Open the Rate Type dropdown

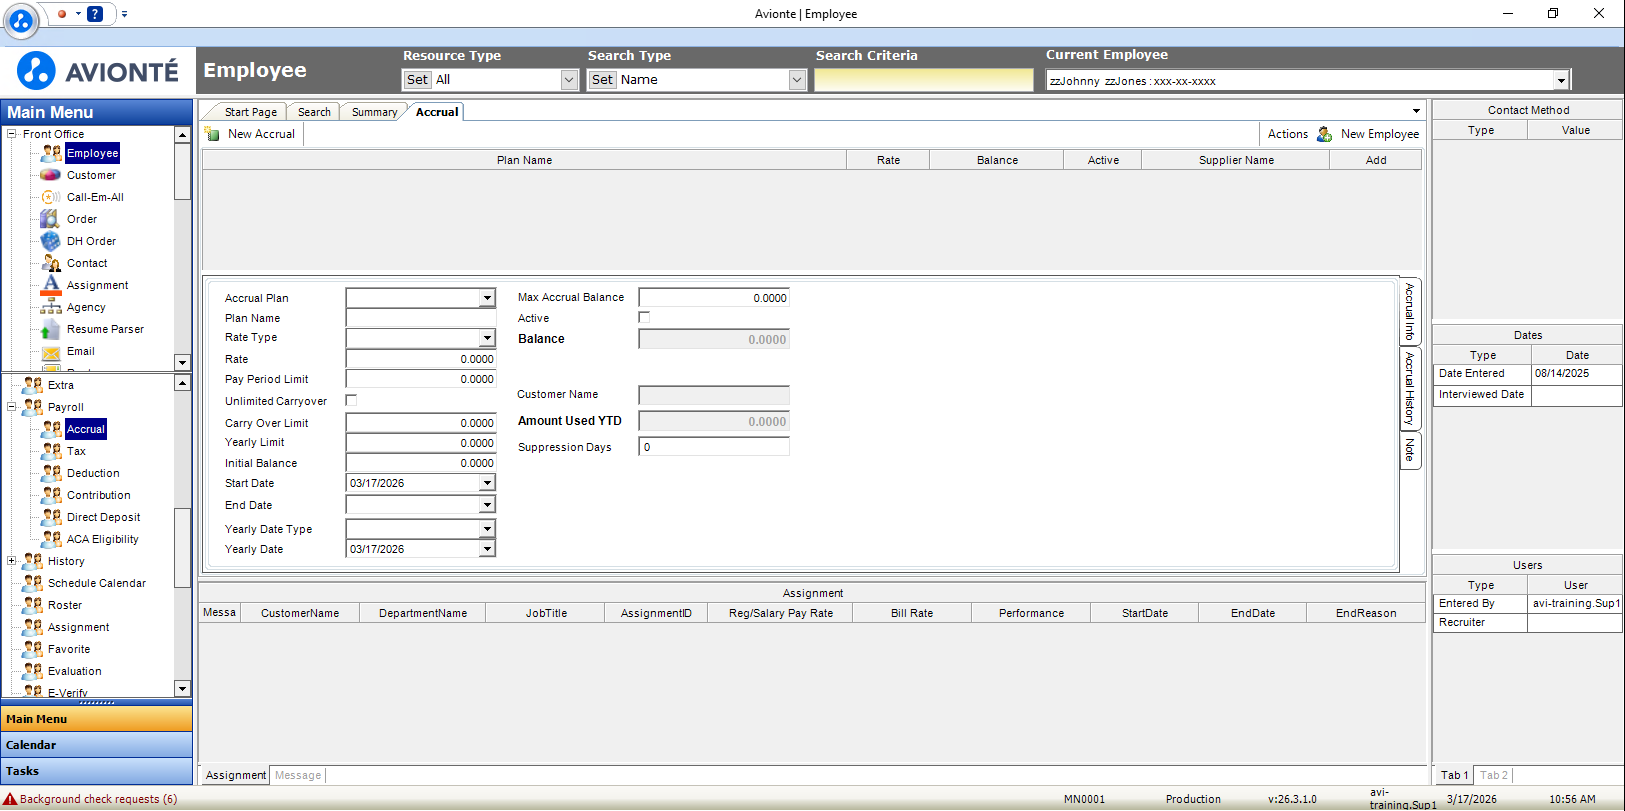(487, 338)
